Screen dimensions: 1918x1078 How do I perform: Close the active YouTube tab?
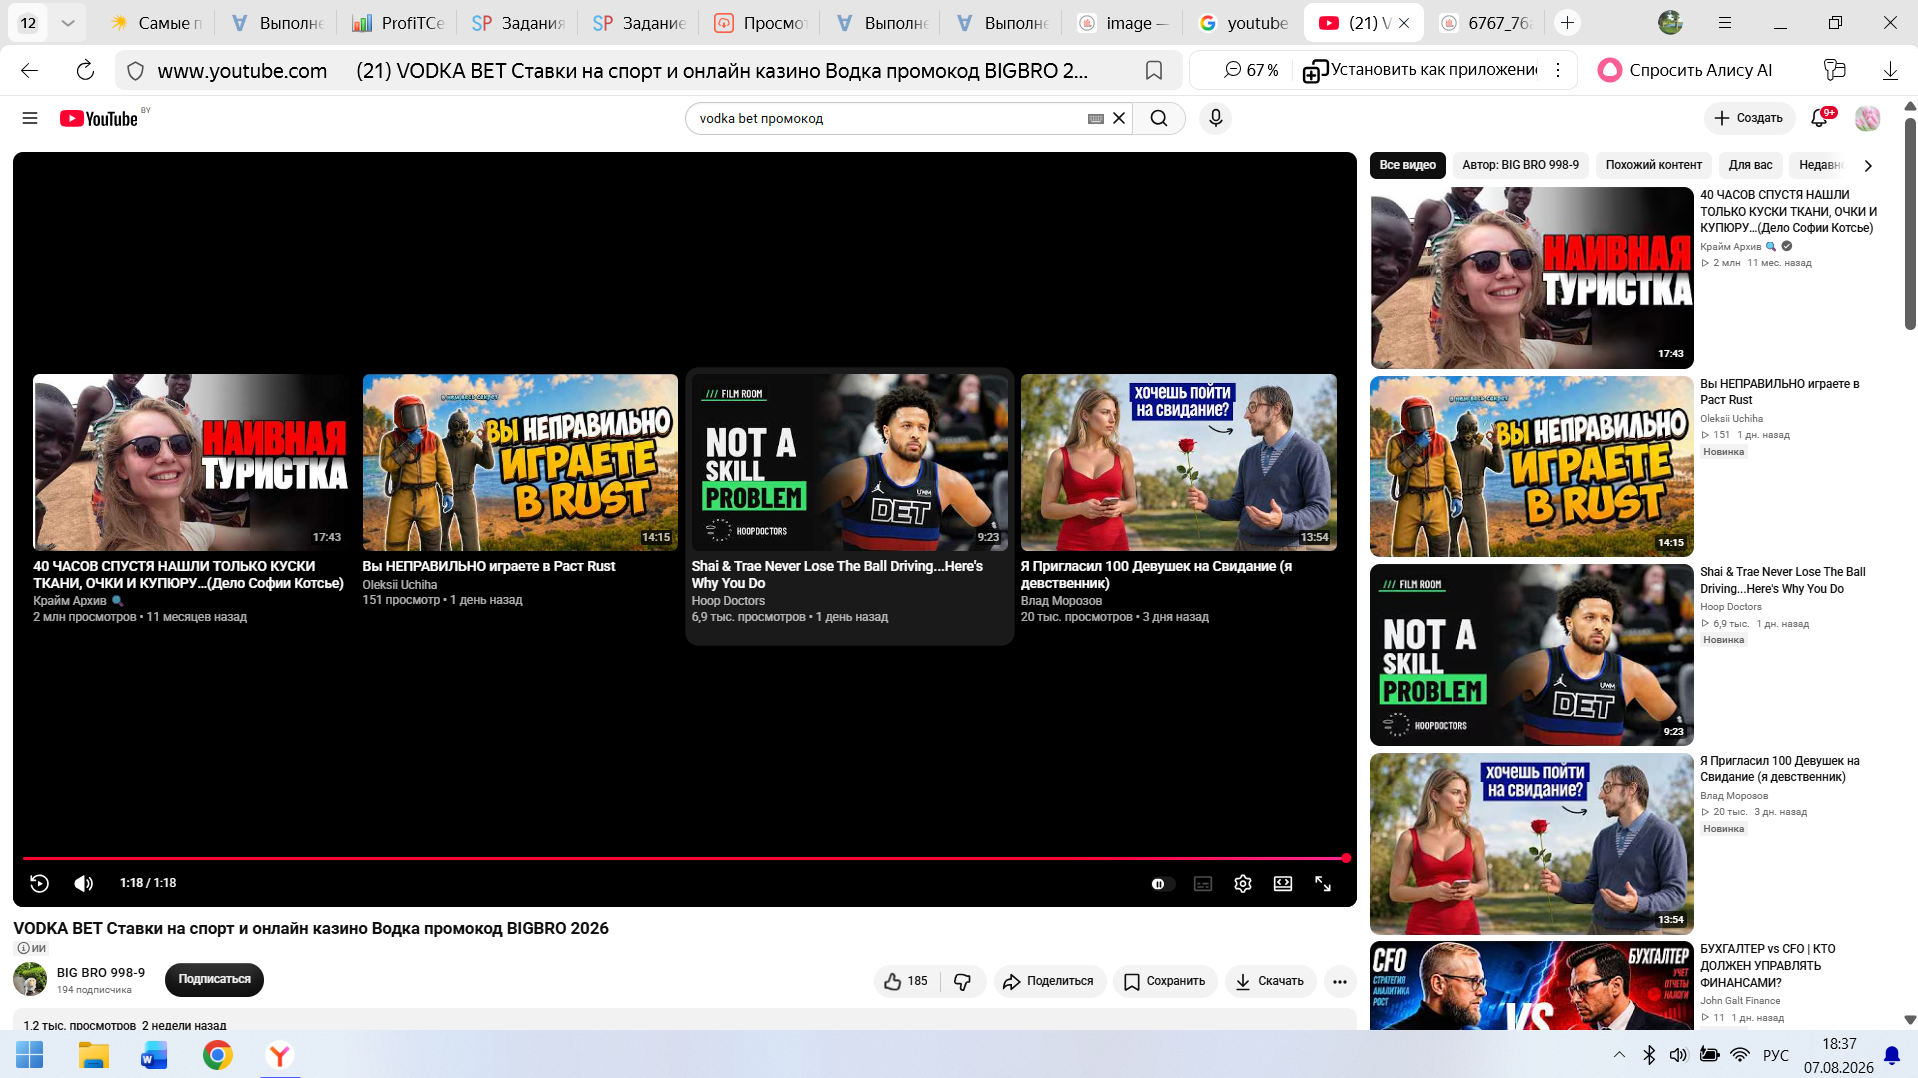1404,23
